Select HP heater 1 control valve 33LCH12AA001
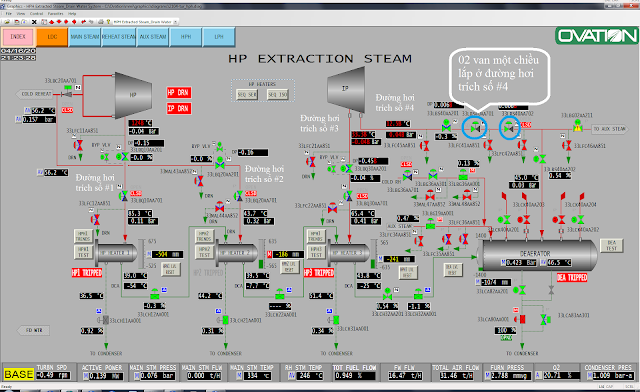 click(x=155, y=294)
